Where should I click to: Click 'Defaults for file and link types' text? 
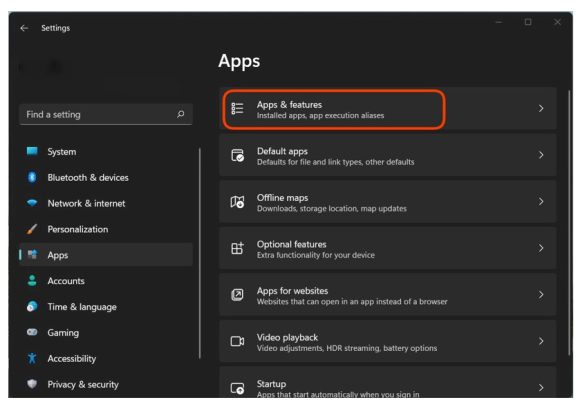click(310, 162)
